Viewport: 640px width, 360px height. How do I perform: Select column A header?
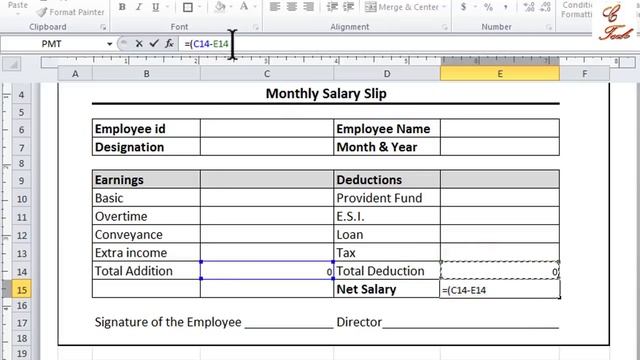pos(75,74)
